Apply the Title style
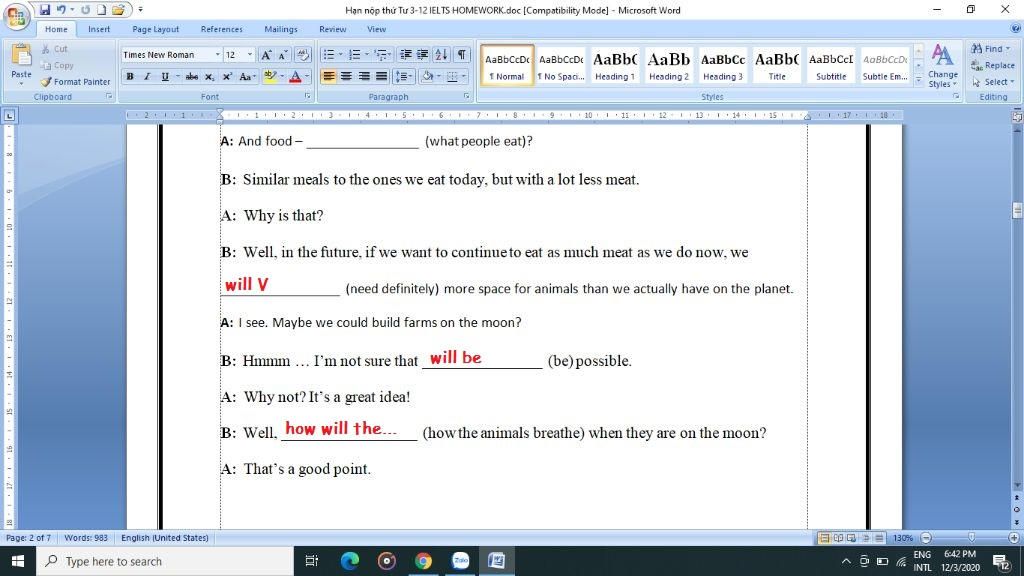This screenshot has width=1024, height=576. 777,65
